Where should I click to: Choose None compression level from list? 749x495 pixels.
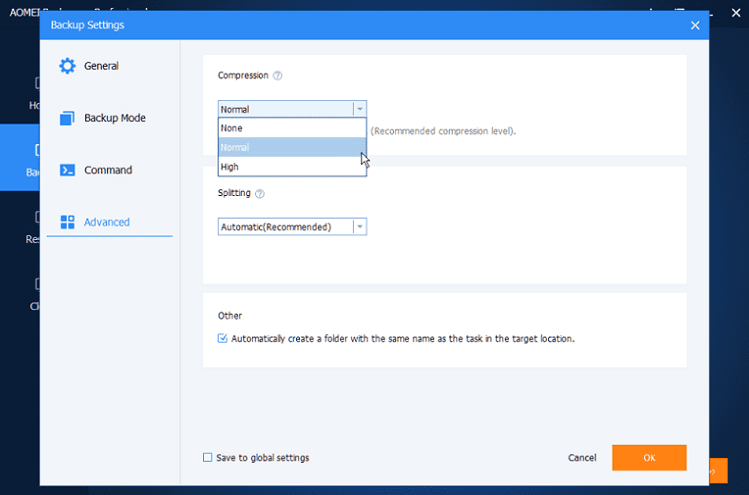coord(292,128)
